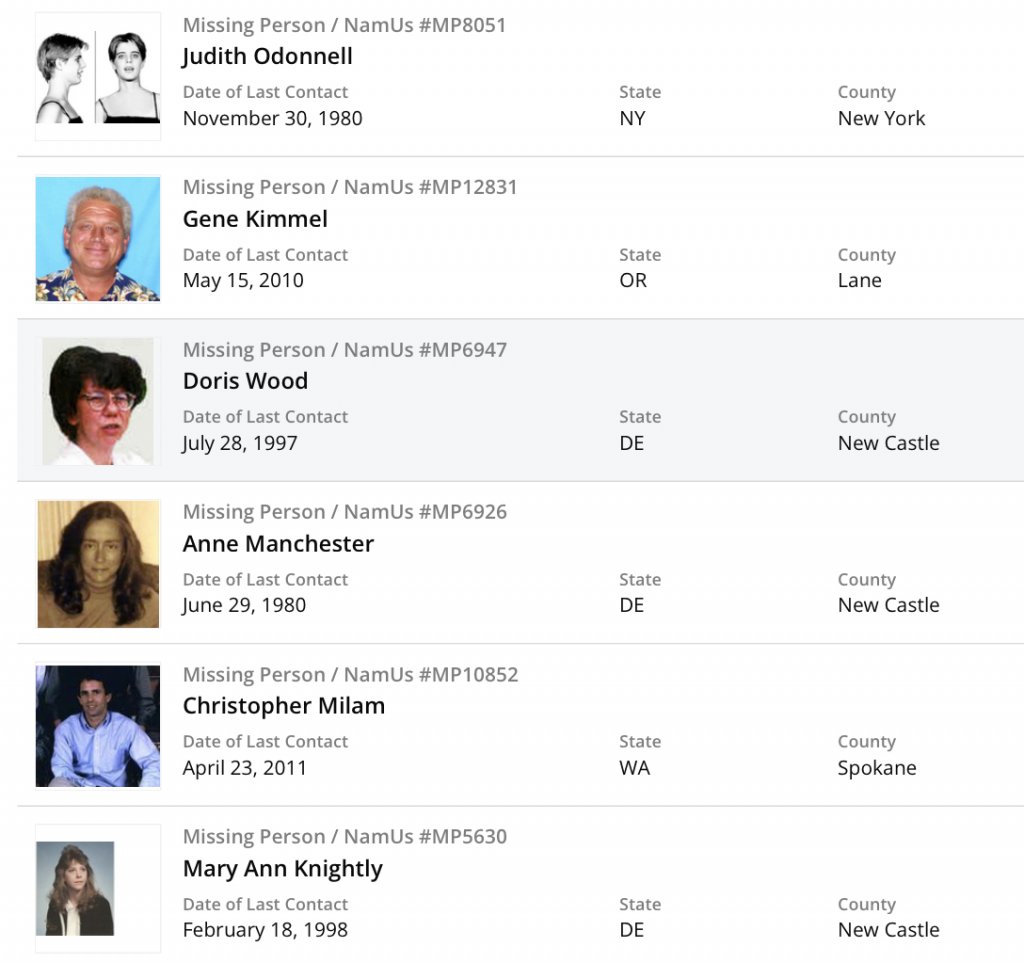Click the Lane county value
Image resolution: width=1024 pixels, height=963 pixels.
tap(860, 280)
